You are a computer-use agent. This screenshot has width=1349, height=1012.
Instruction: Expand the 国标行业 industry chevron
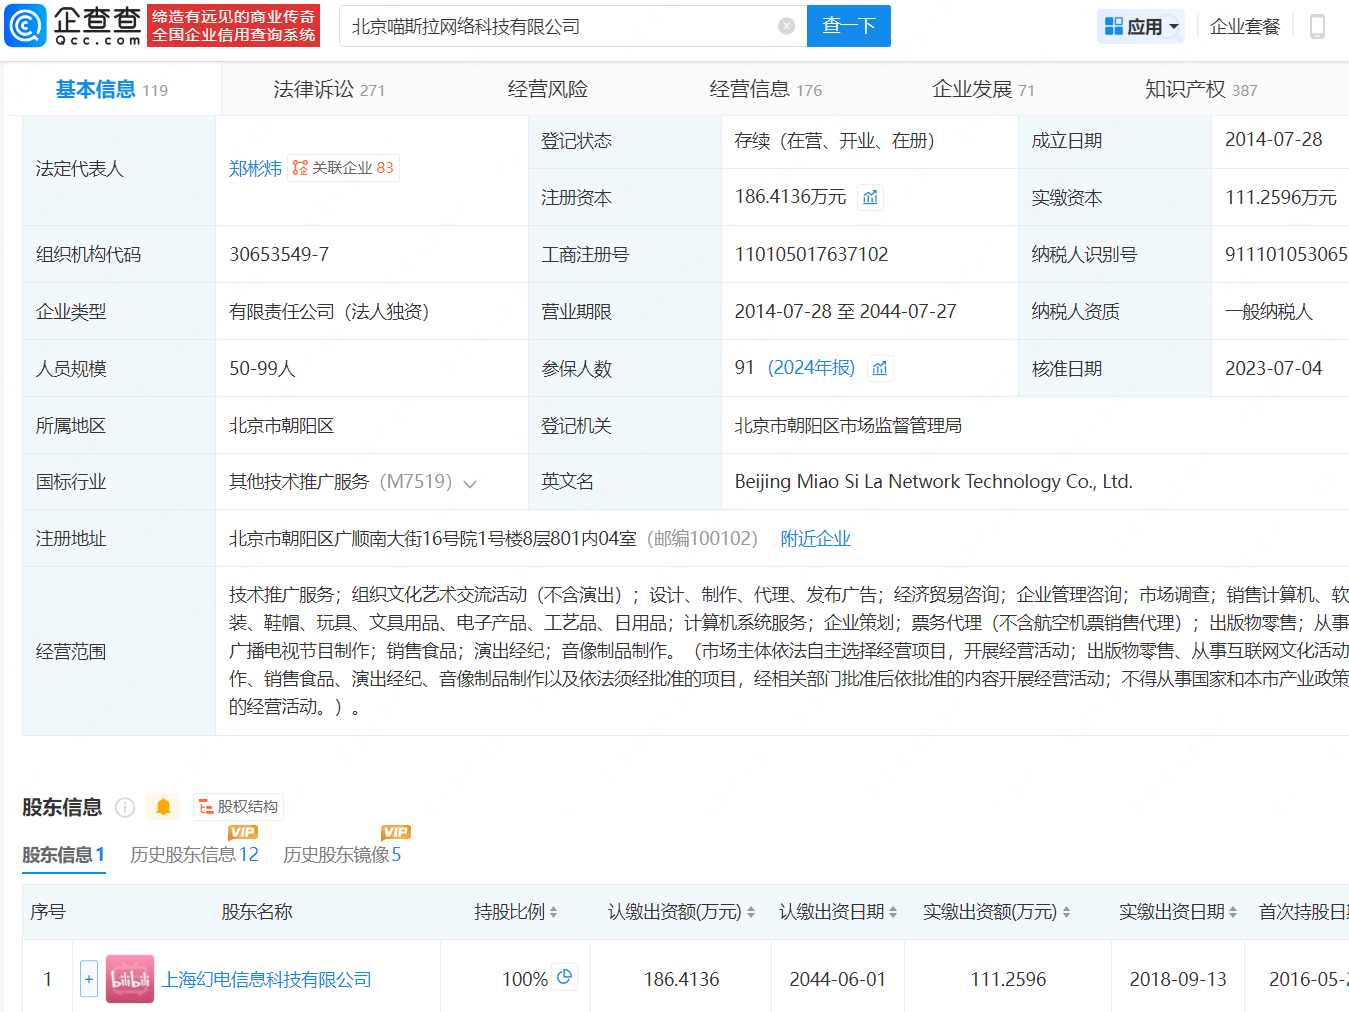coord(470,484)
